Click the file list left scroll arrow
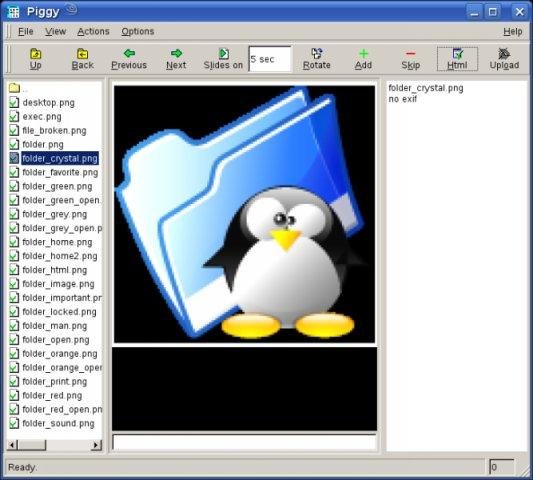 12,445
